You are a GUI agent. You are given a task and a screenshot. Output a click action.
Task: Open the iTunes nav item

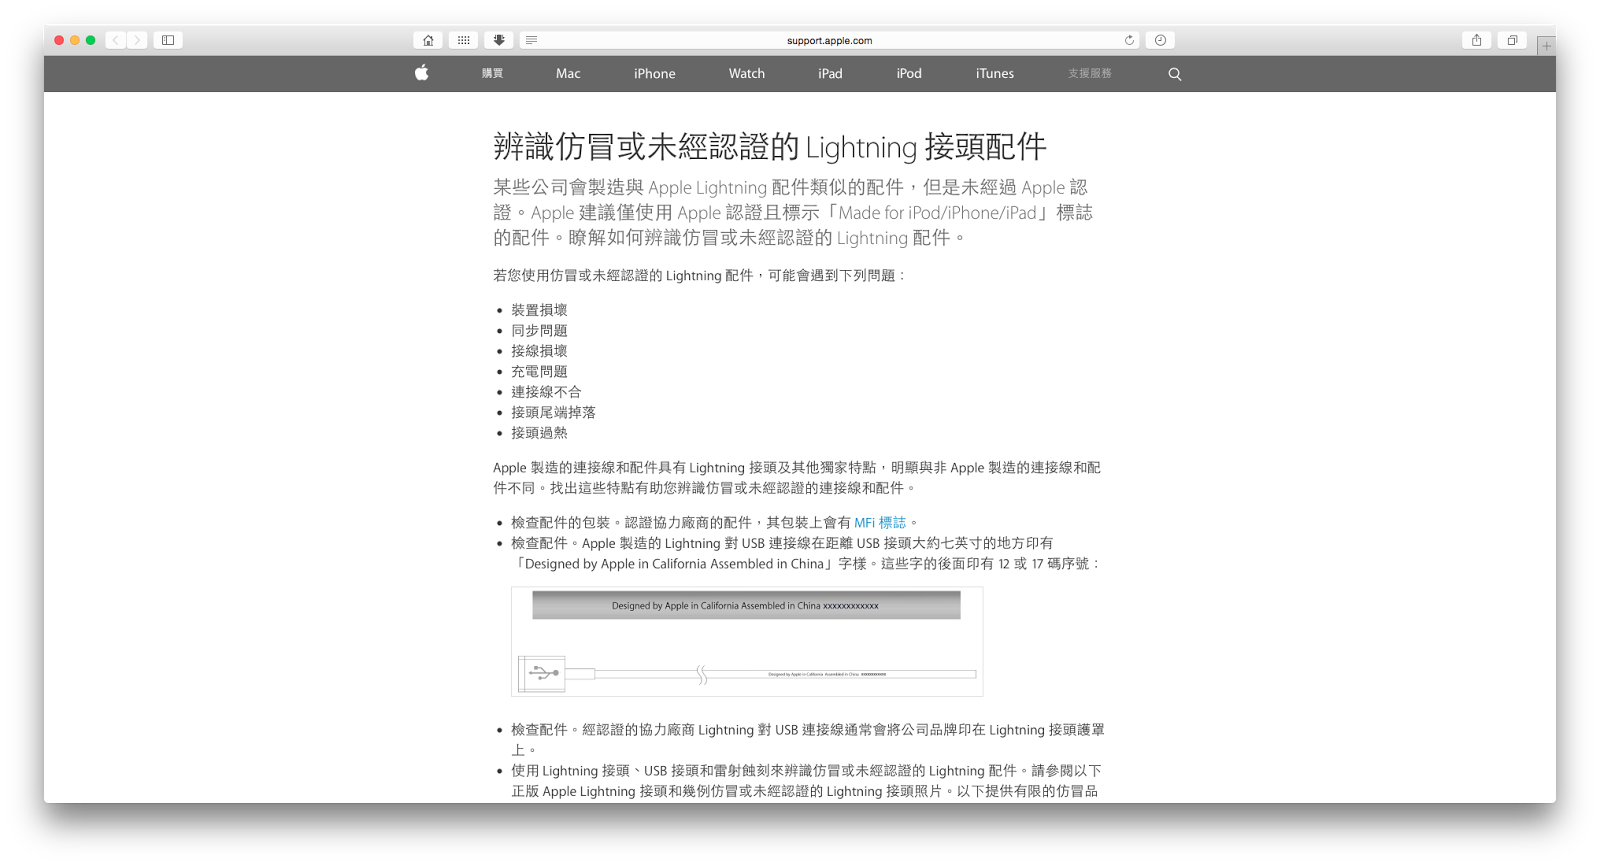tap(995, 74)
